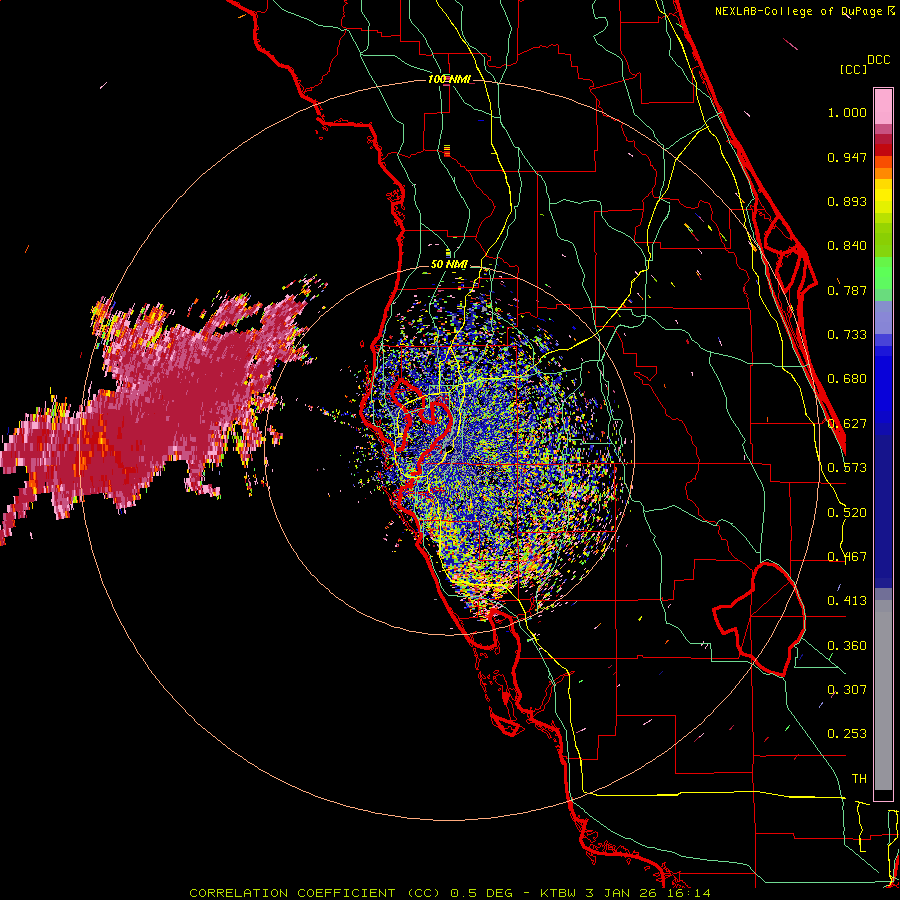Pick the light pink swatch beside 1.000

(x=883, y=107)
